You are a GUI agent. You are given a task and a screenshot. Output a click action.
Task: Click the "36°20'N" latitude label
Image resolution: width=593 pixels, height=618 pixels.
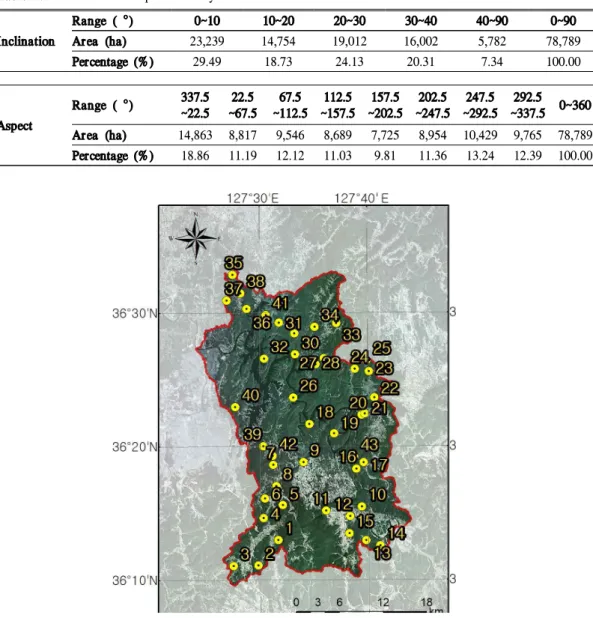pyautogui.click(x=134, y=447)
